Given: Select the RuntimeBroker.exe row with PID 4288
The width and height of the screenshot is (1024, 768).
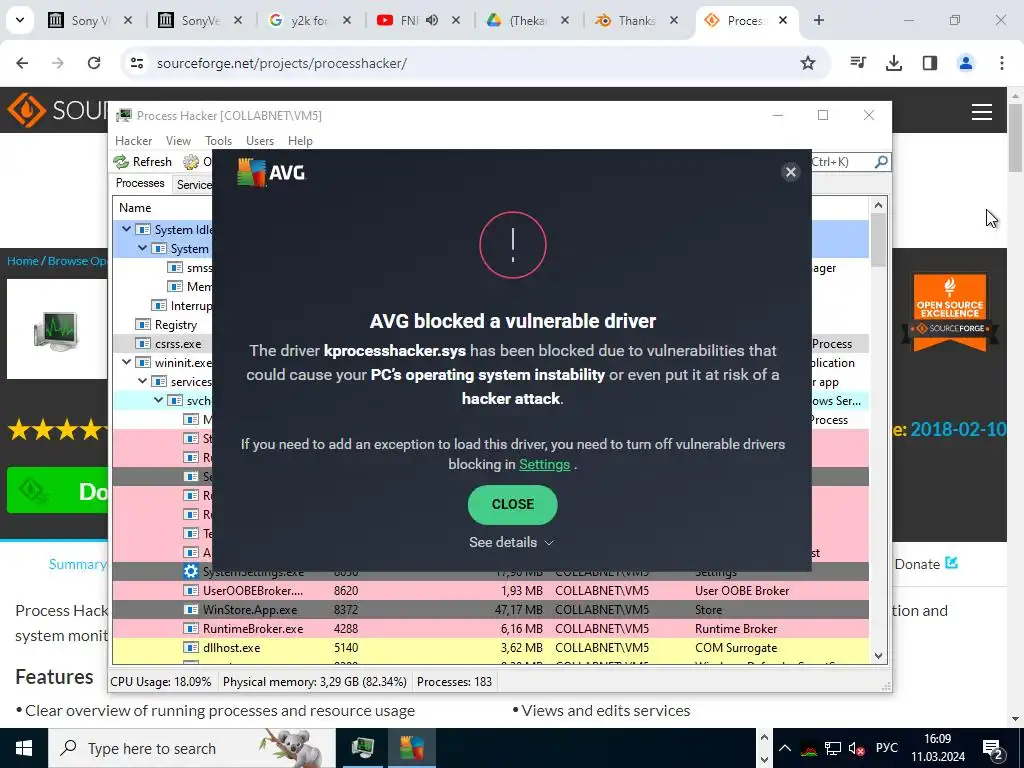Looking at the screenshot, I should pyautogui.click(x=490, y=628).
